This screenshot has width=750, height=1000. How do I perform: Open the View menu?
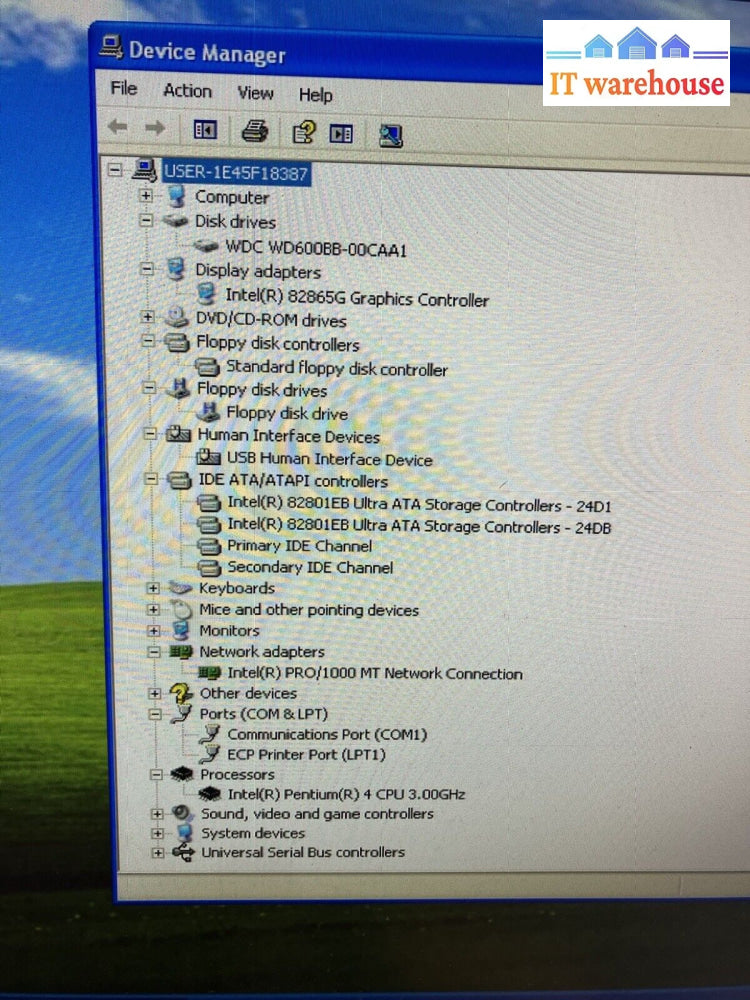[x=255, y=93]
